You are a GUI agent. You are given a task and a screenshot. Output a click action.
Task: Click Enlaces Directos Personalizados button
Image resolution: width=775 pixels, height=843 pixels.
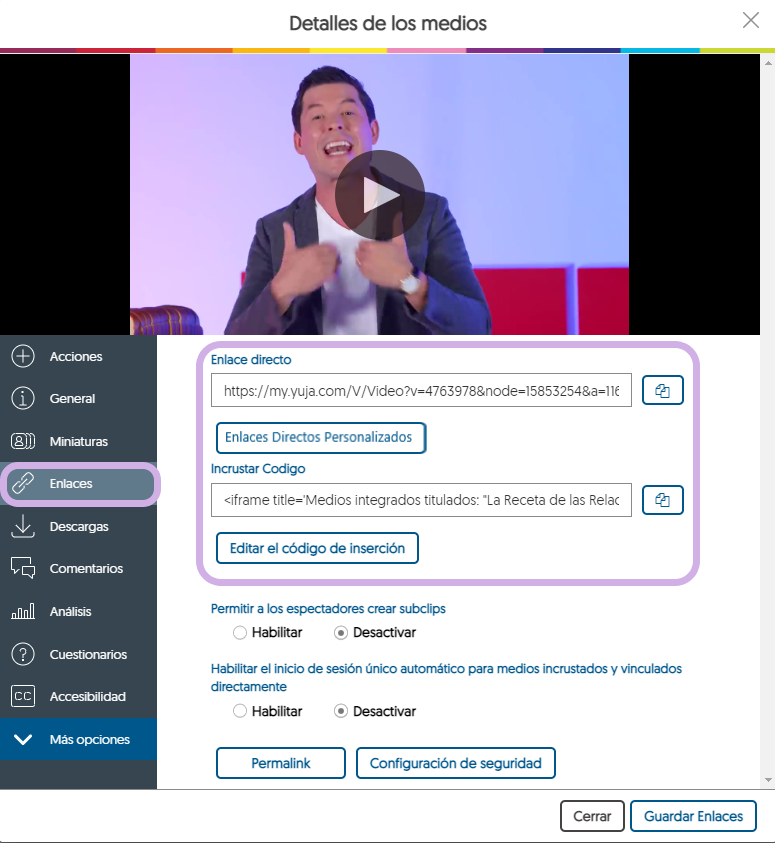tap(321, 438)
